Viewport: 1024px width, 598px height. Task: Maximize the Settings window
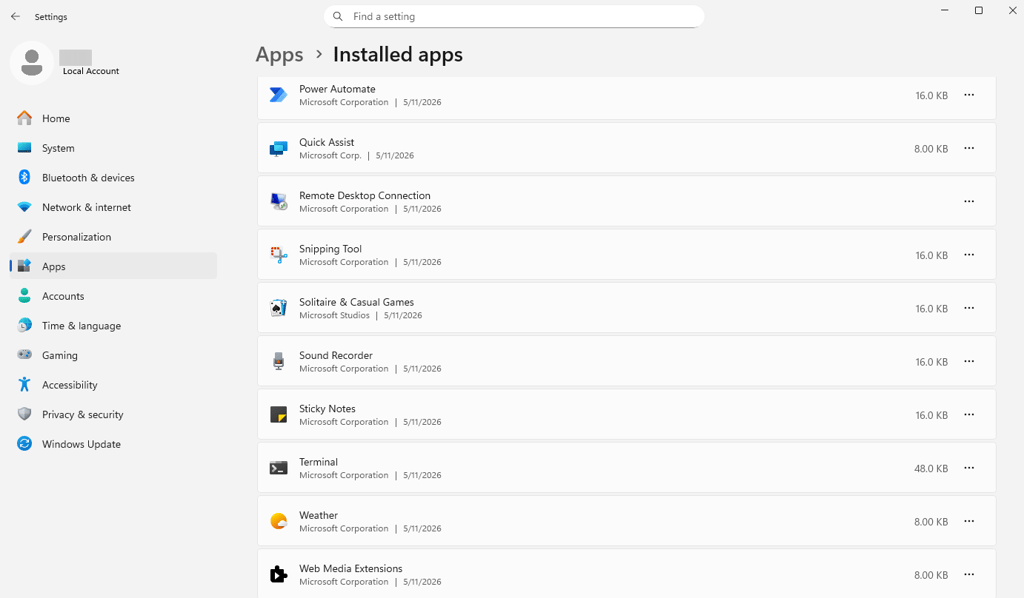tap(978, 10)
